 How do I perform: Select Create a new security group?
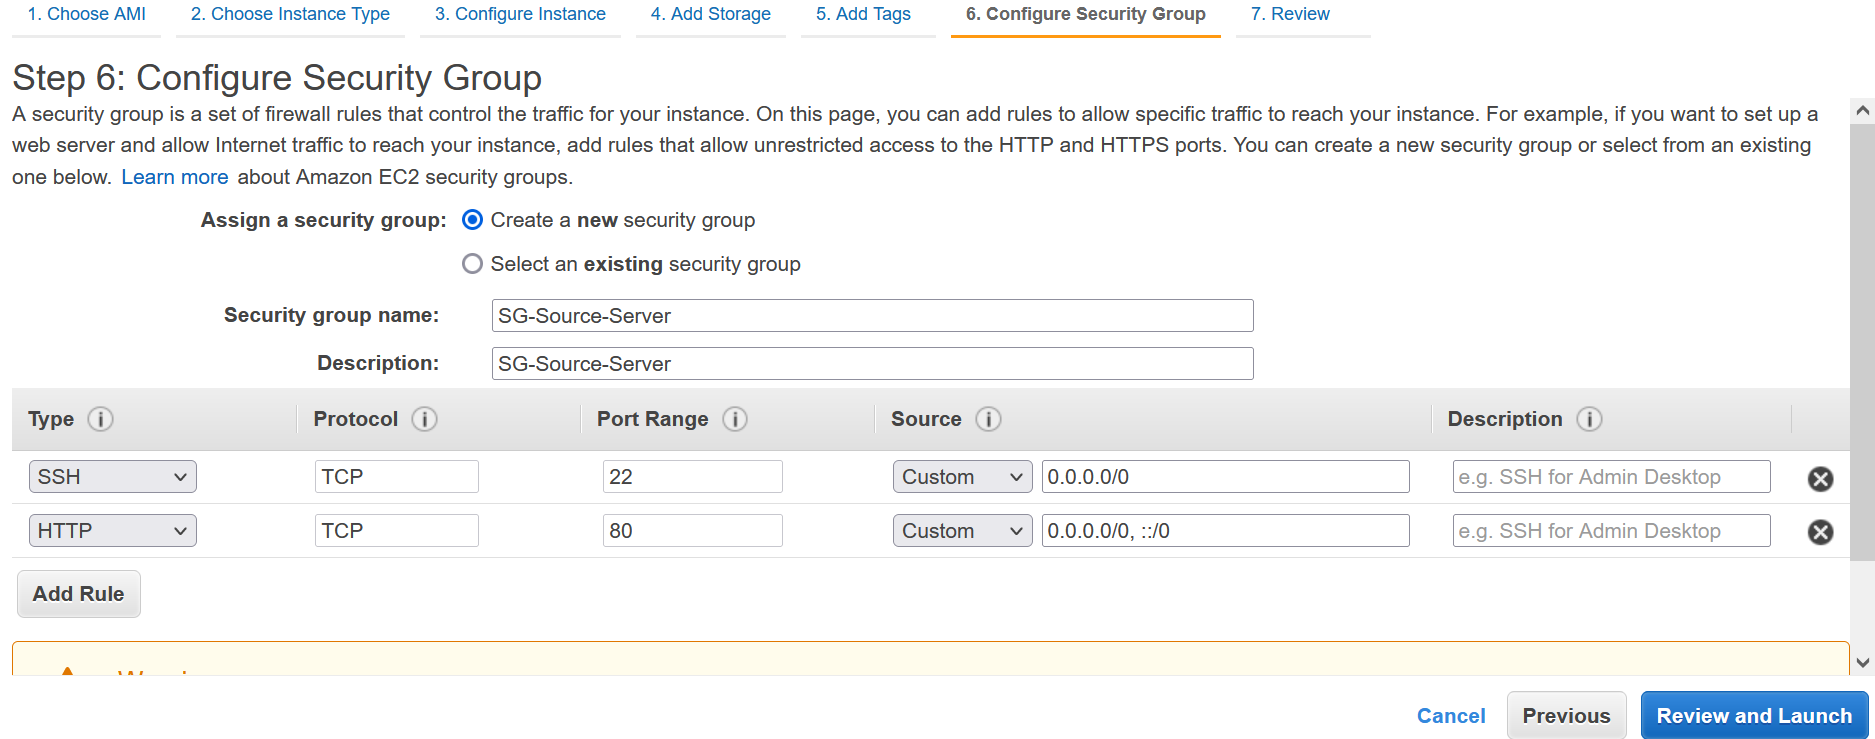point(472,220)
